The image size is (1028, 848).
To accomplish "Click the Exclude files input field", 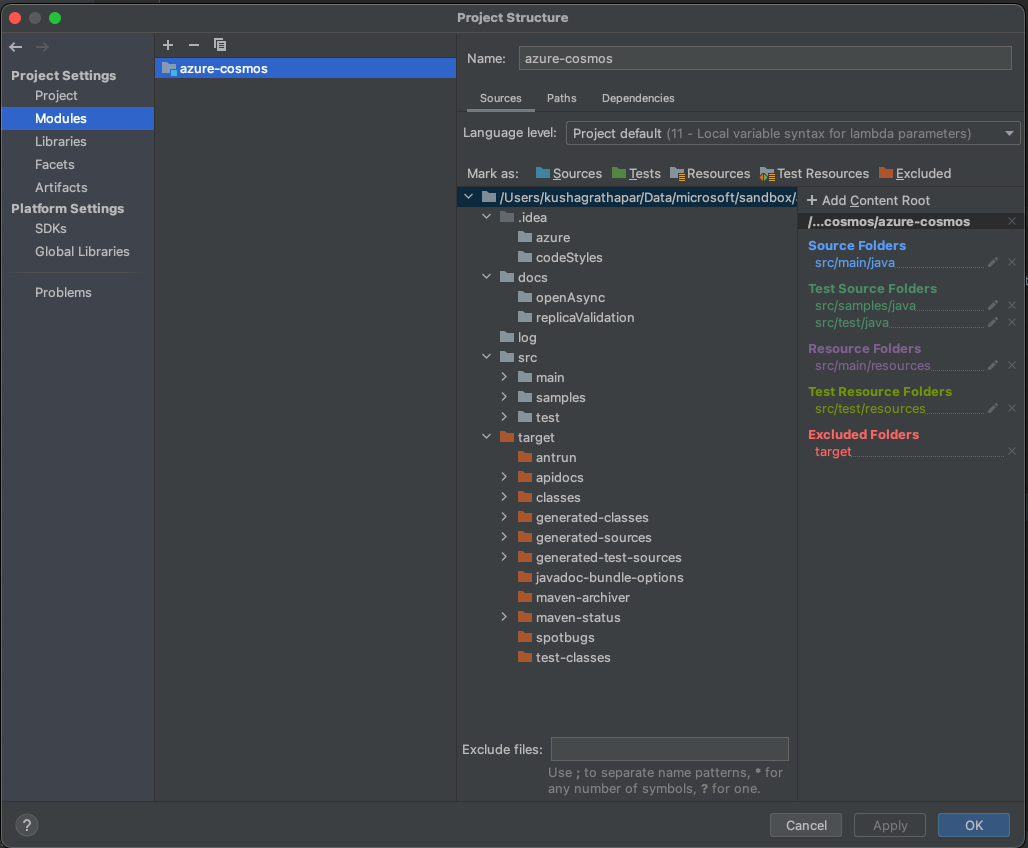I will click(x=669, y=748).
